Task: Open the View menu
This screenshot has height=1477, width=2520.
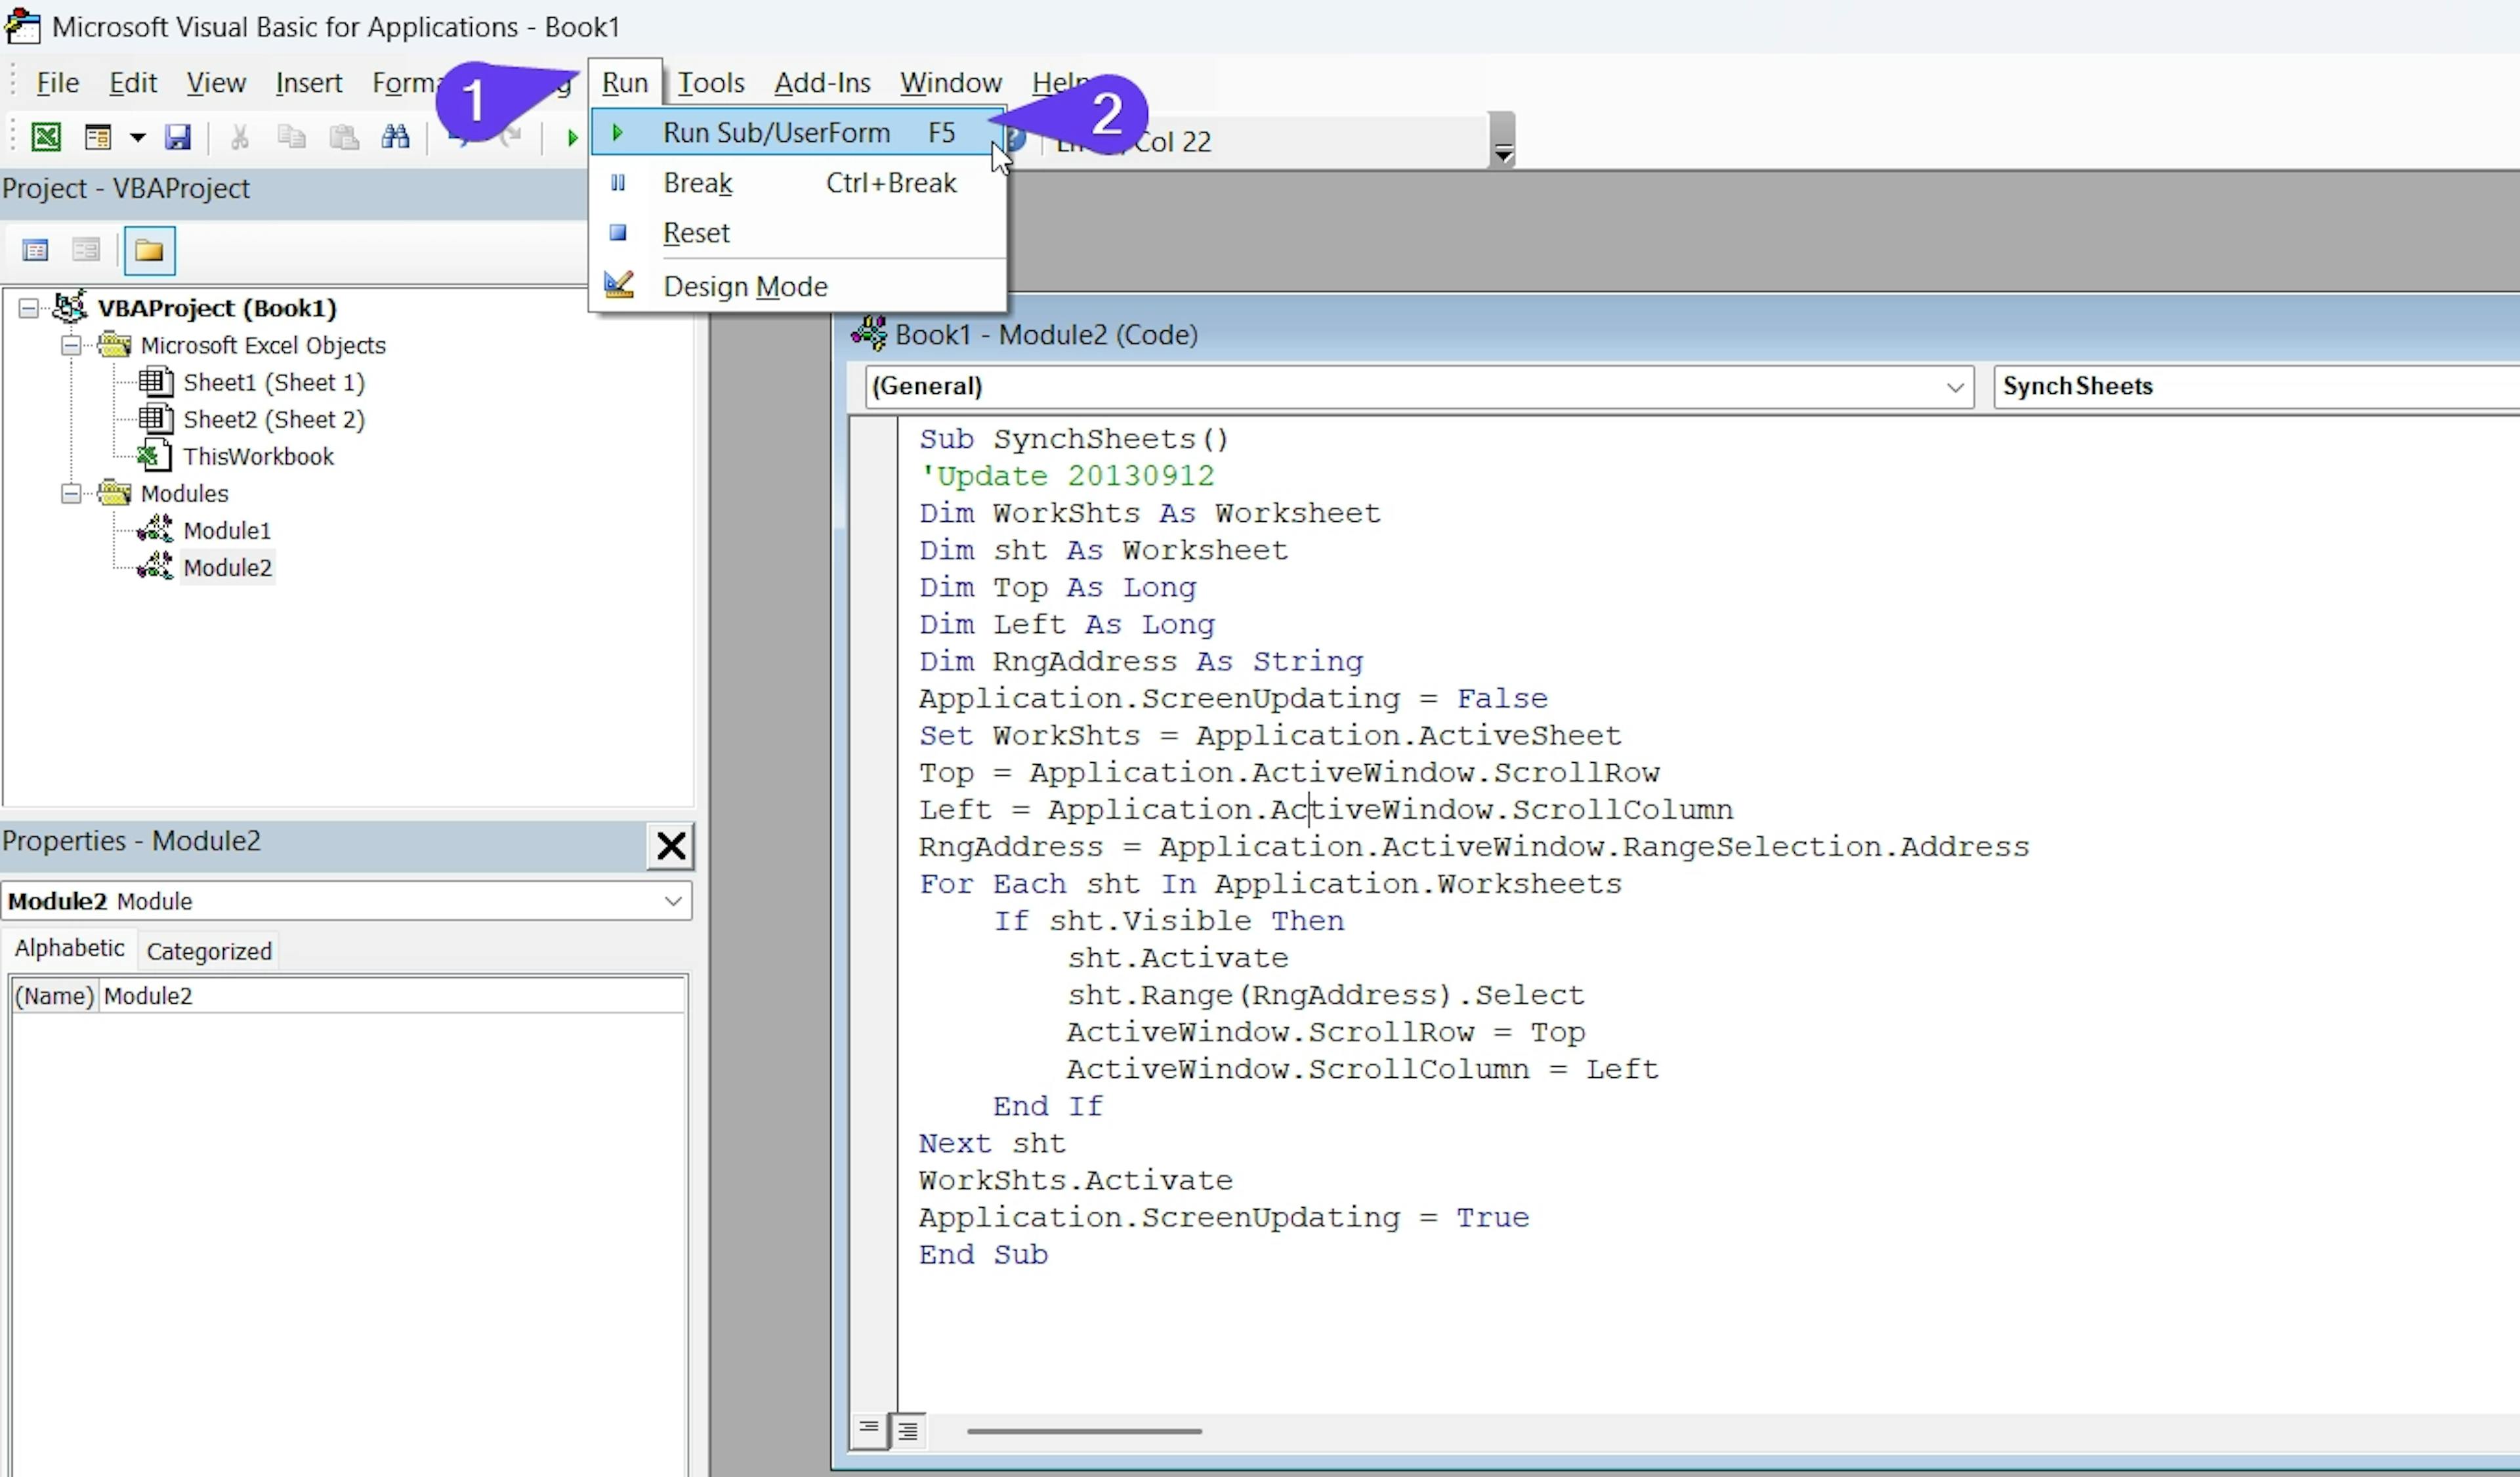Action: point(216,83)
